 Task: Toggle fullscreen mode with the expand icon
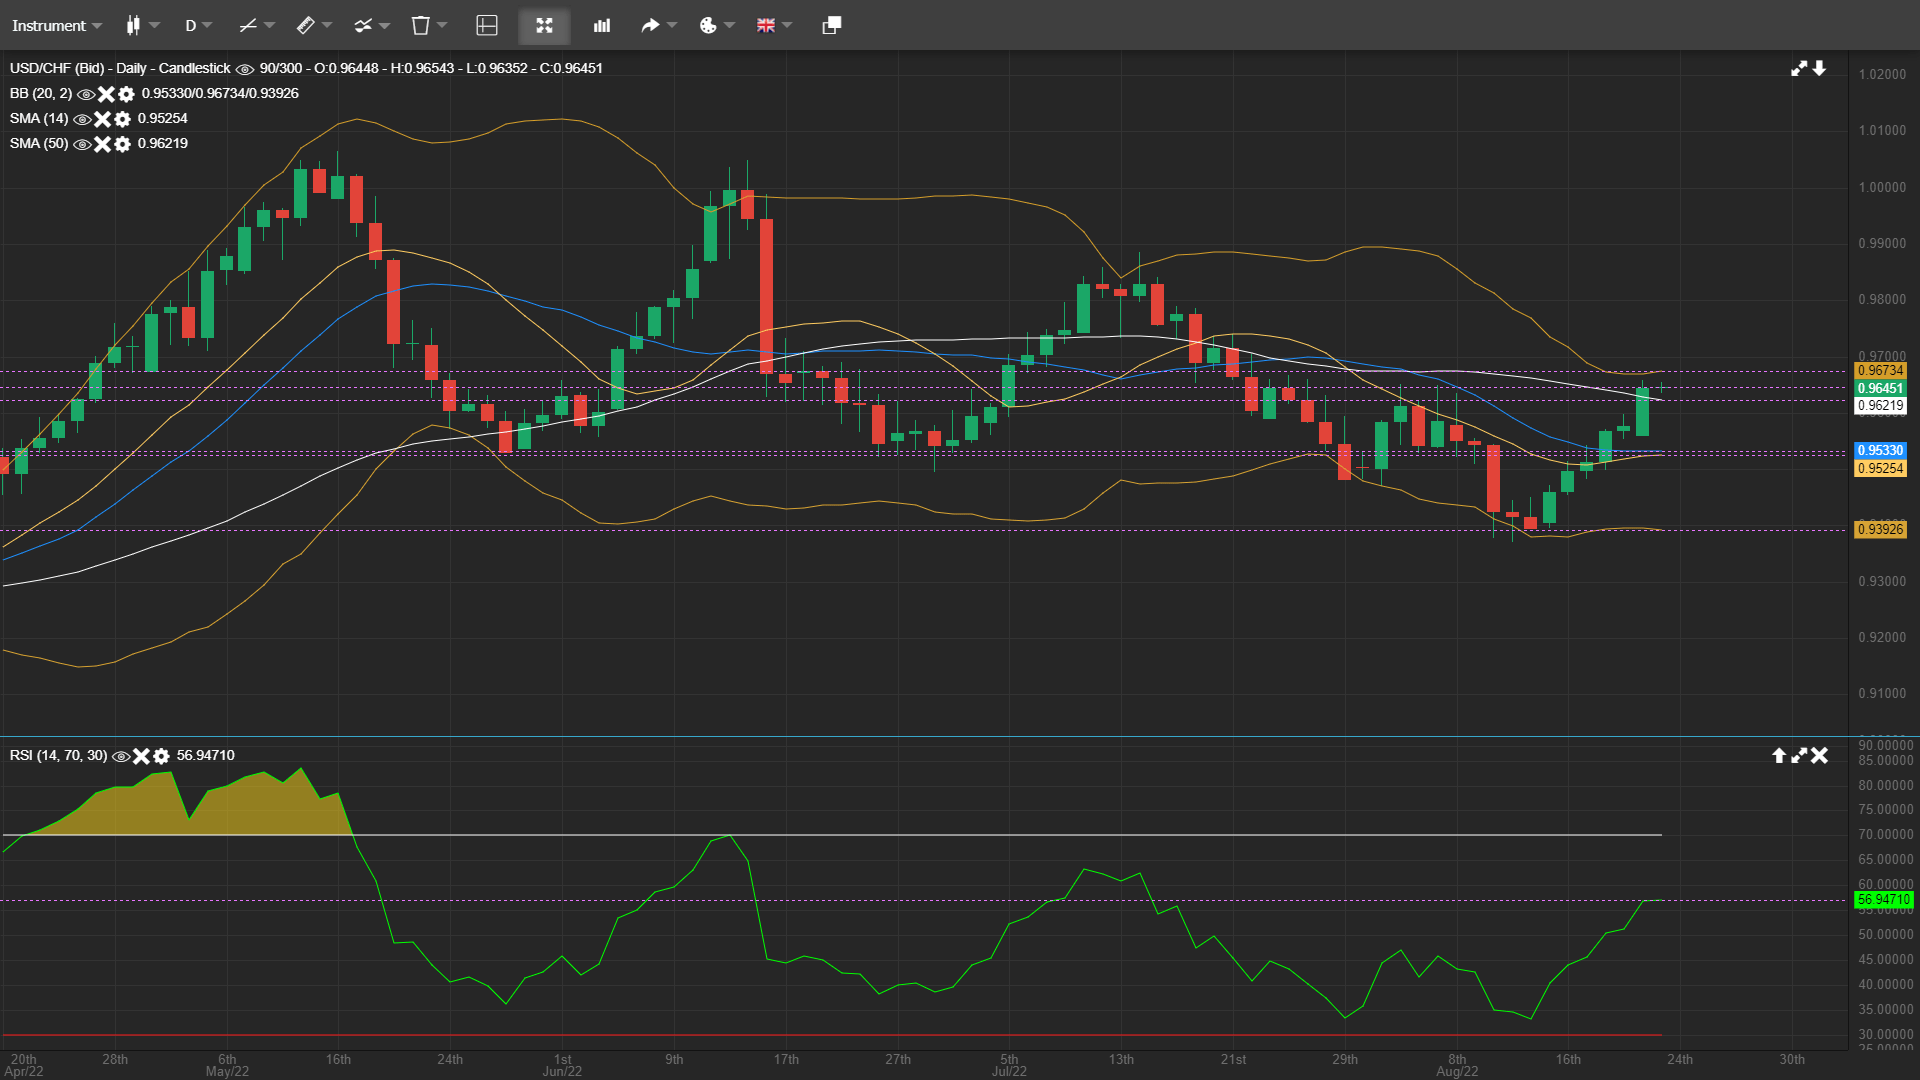point(543,25)
